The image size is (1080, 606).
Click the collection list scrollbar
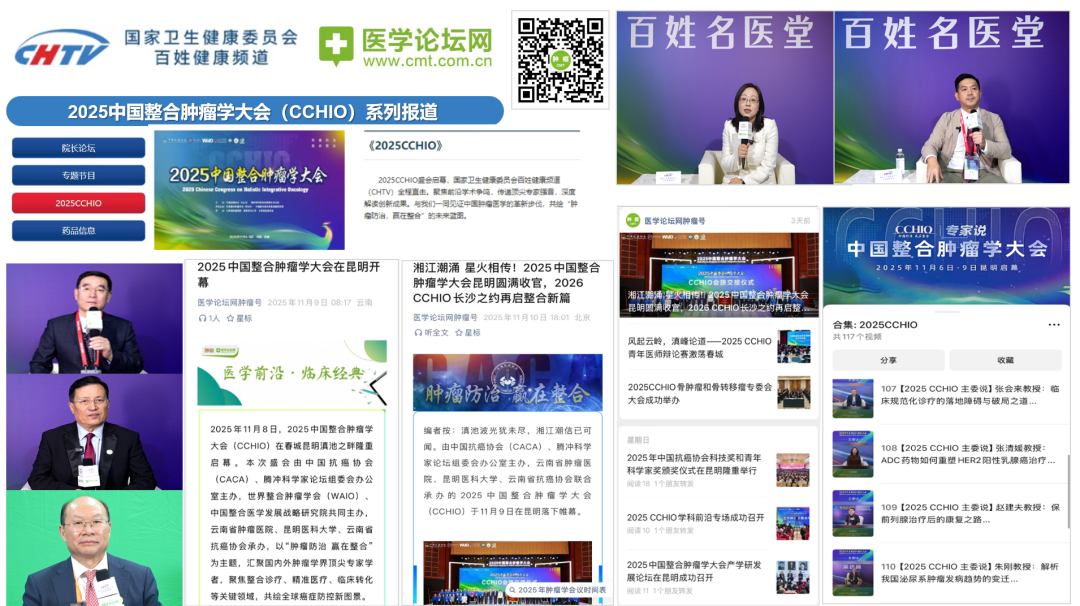point(1068,490)
